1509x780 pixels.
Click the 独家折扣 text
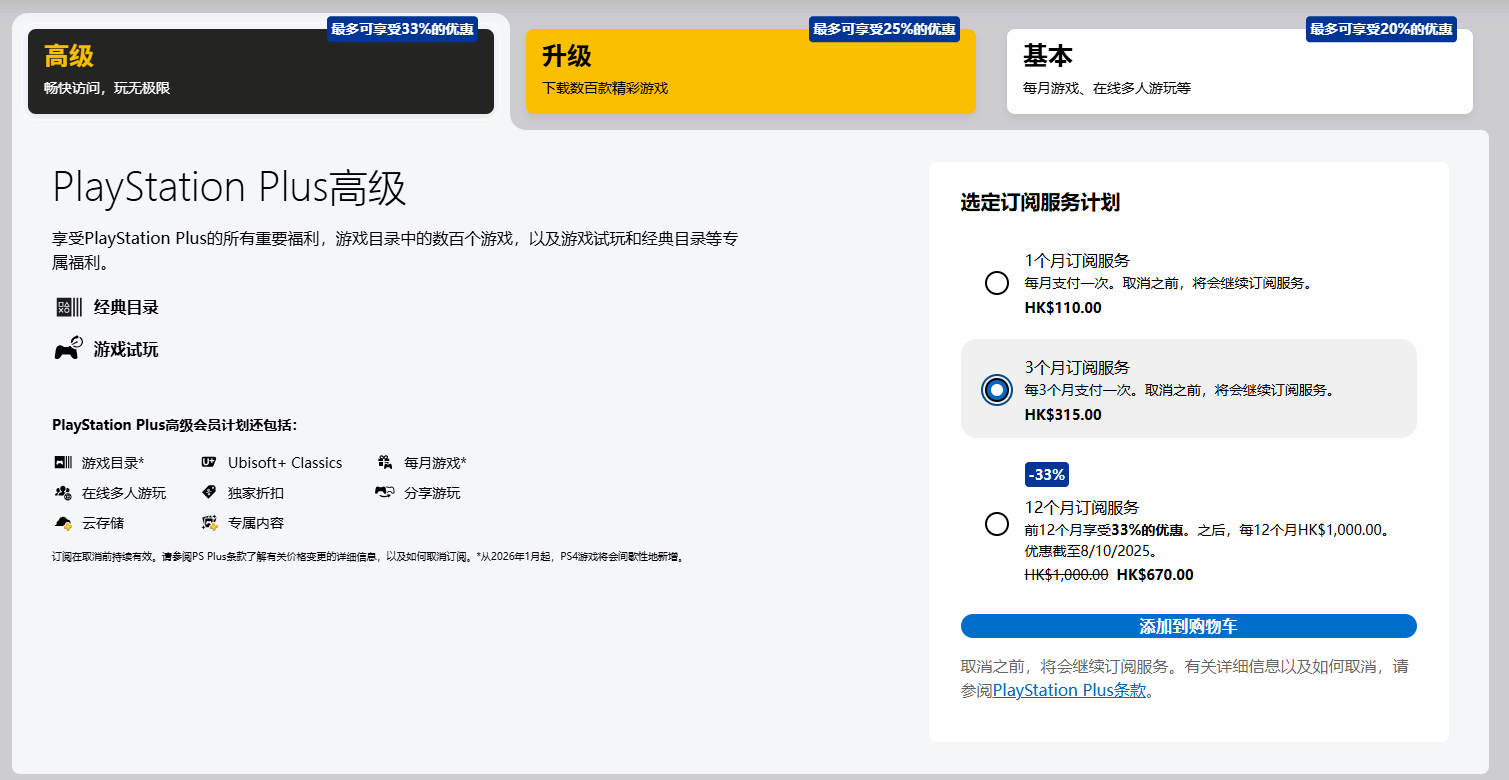tap(256, 493)
